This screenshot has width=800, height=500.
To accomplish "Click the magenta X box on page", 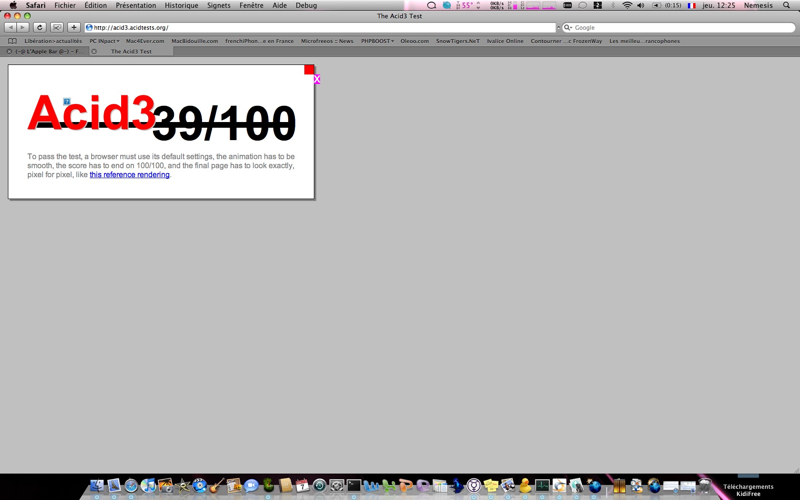I will pyautogui.click(x=317, y=79).
